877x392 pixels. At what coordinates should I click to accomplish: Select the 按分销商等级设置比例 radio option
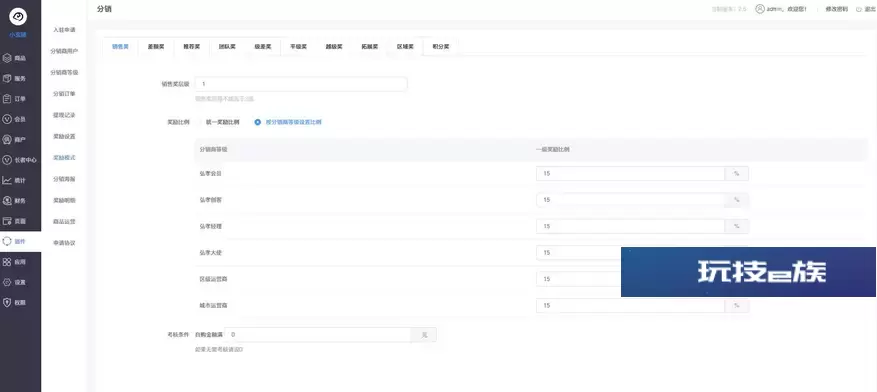click(288, 122)
